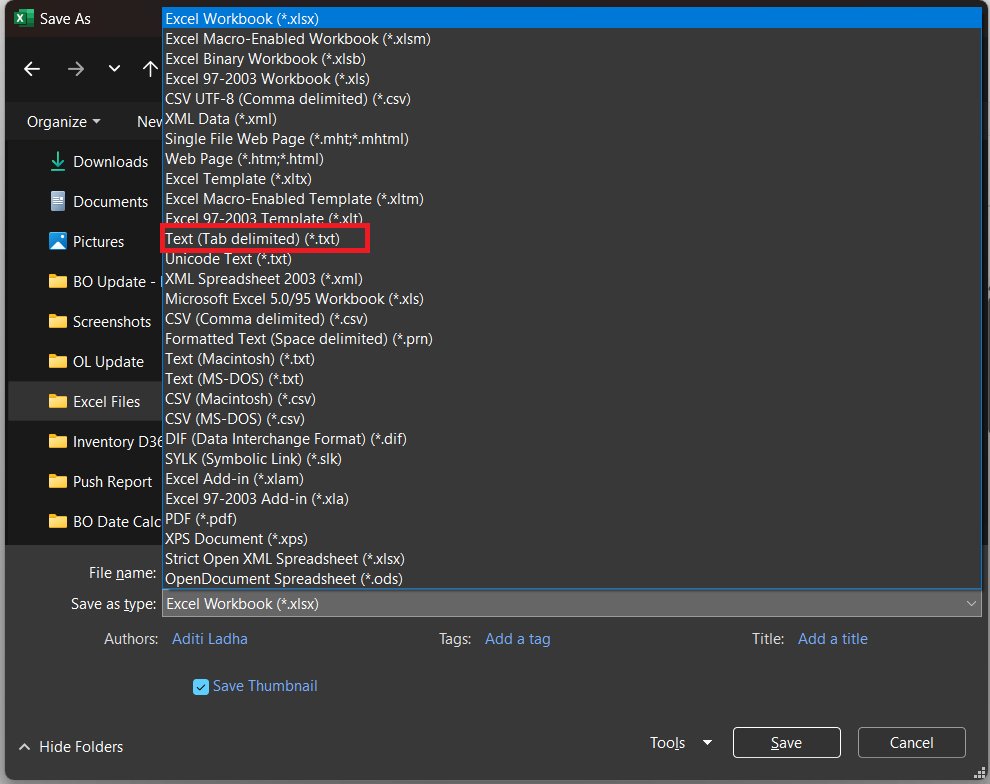Choose Excel 97-2003 Workbook (*.xls)

[x=571, y=79]
